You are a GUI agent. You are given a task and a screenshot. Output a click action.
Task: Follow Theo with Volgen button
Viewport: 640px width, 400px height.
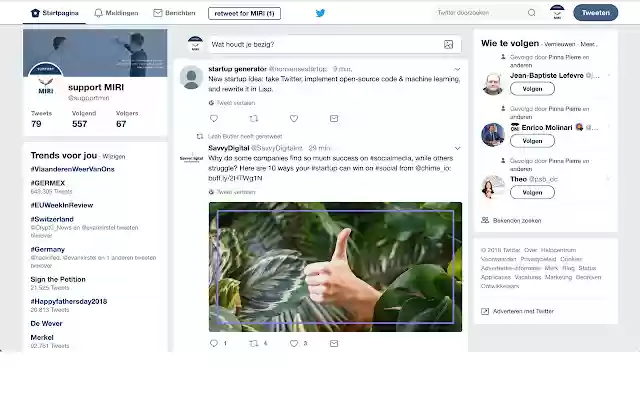[532, 192]
